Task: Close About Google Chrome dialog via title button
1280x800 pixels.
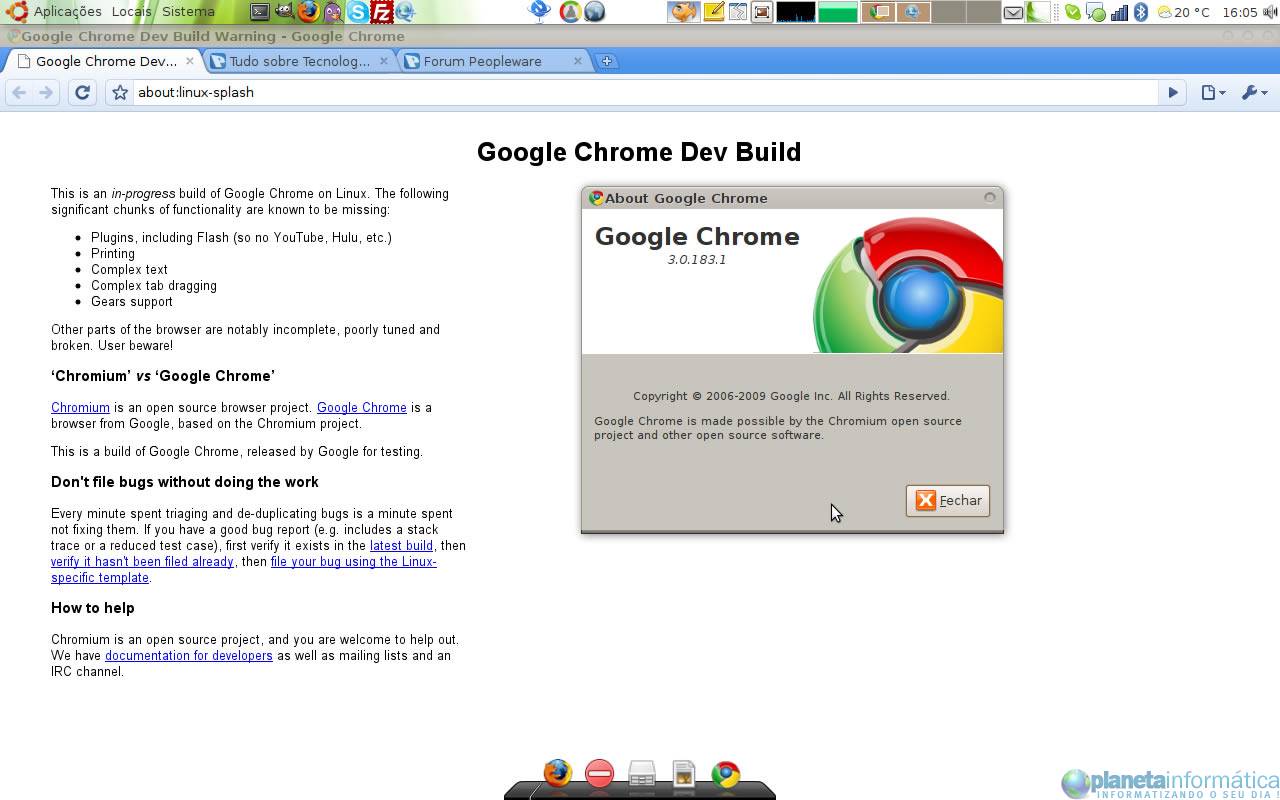Action: 990,197
